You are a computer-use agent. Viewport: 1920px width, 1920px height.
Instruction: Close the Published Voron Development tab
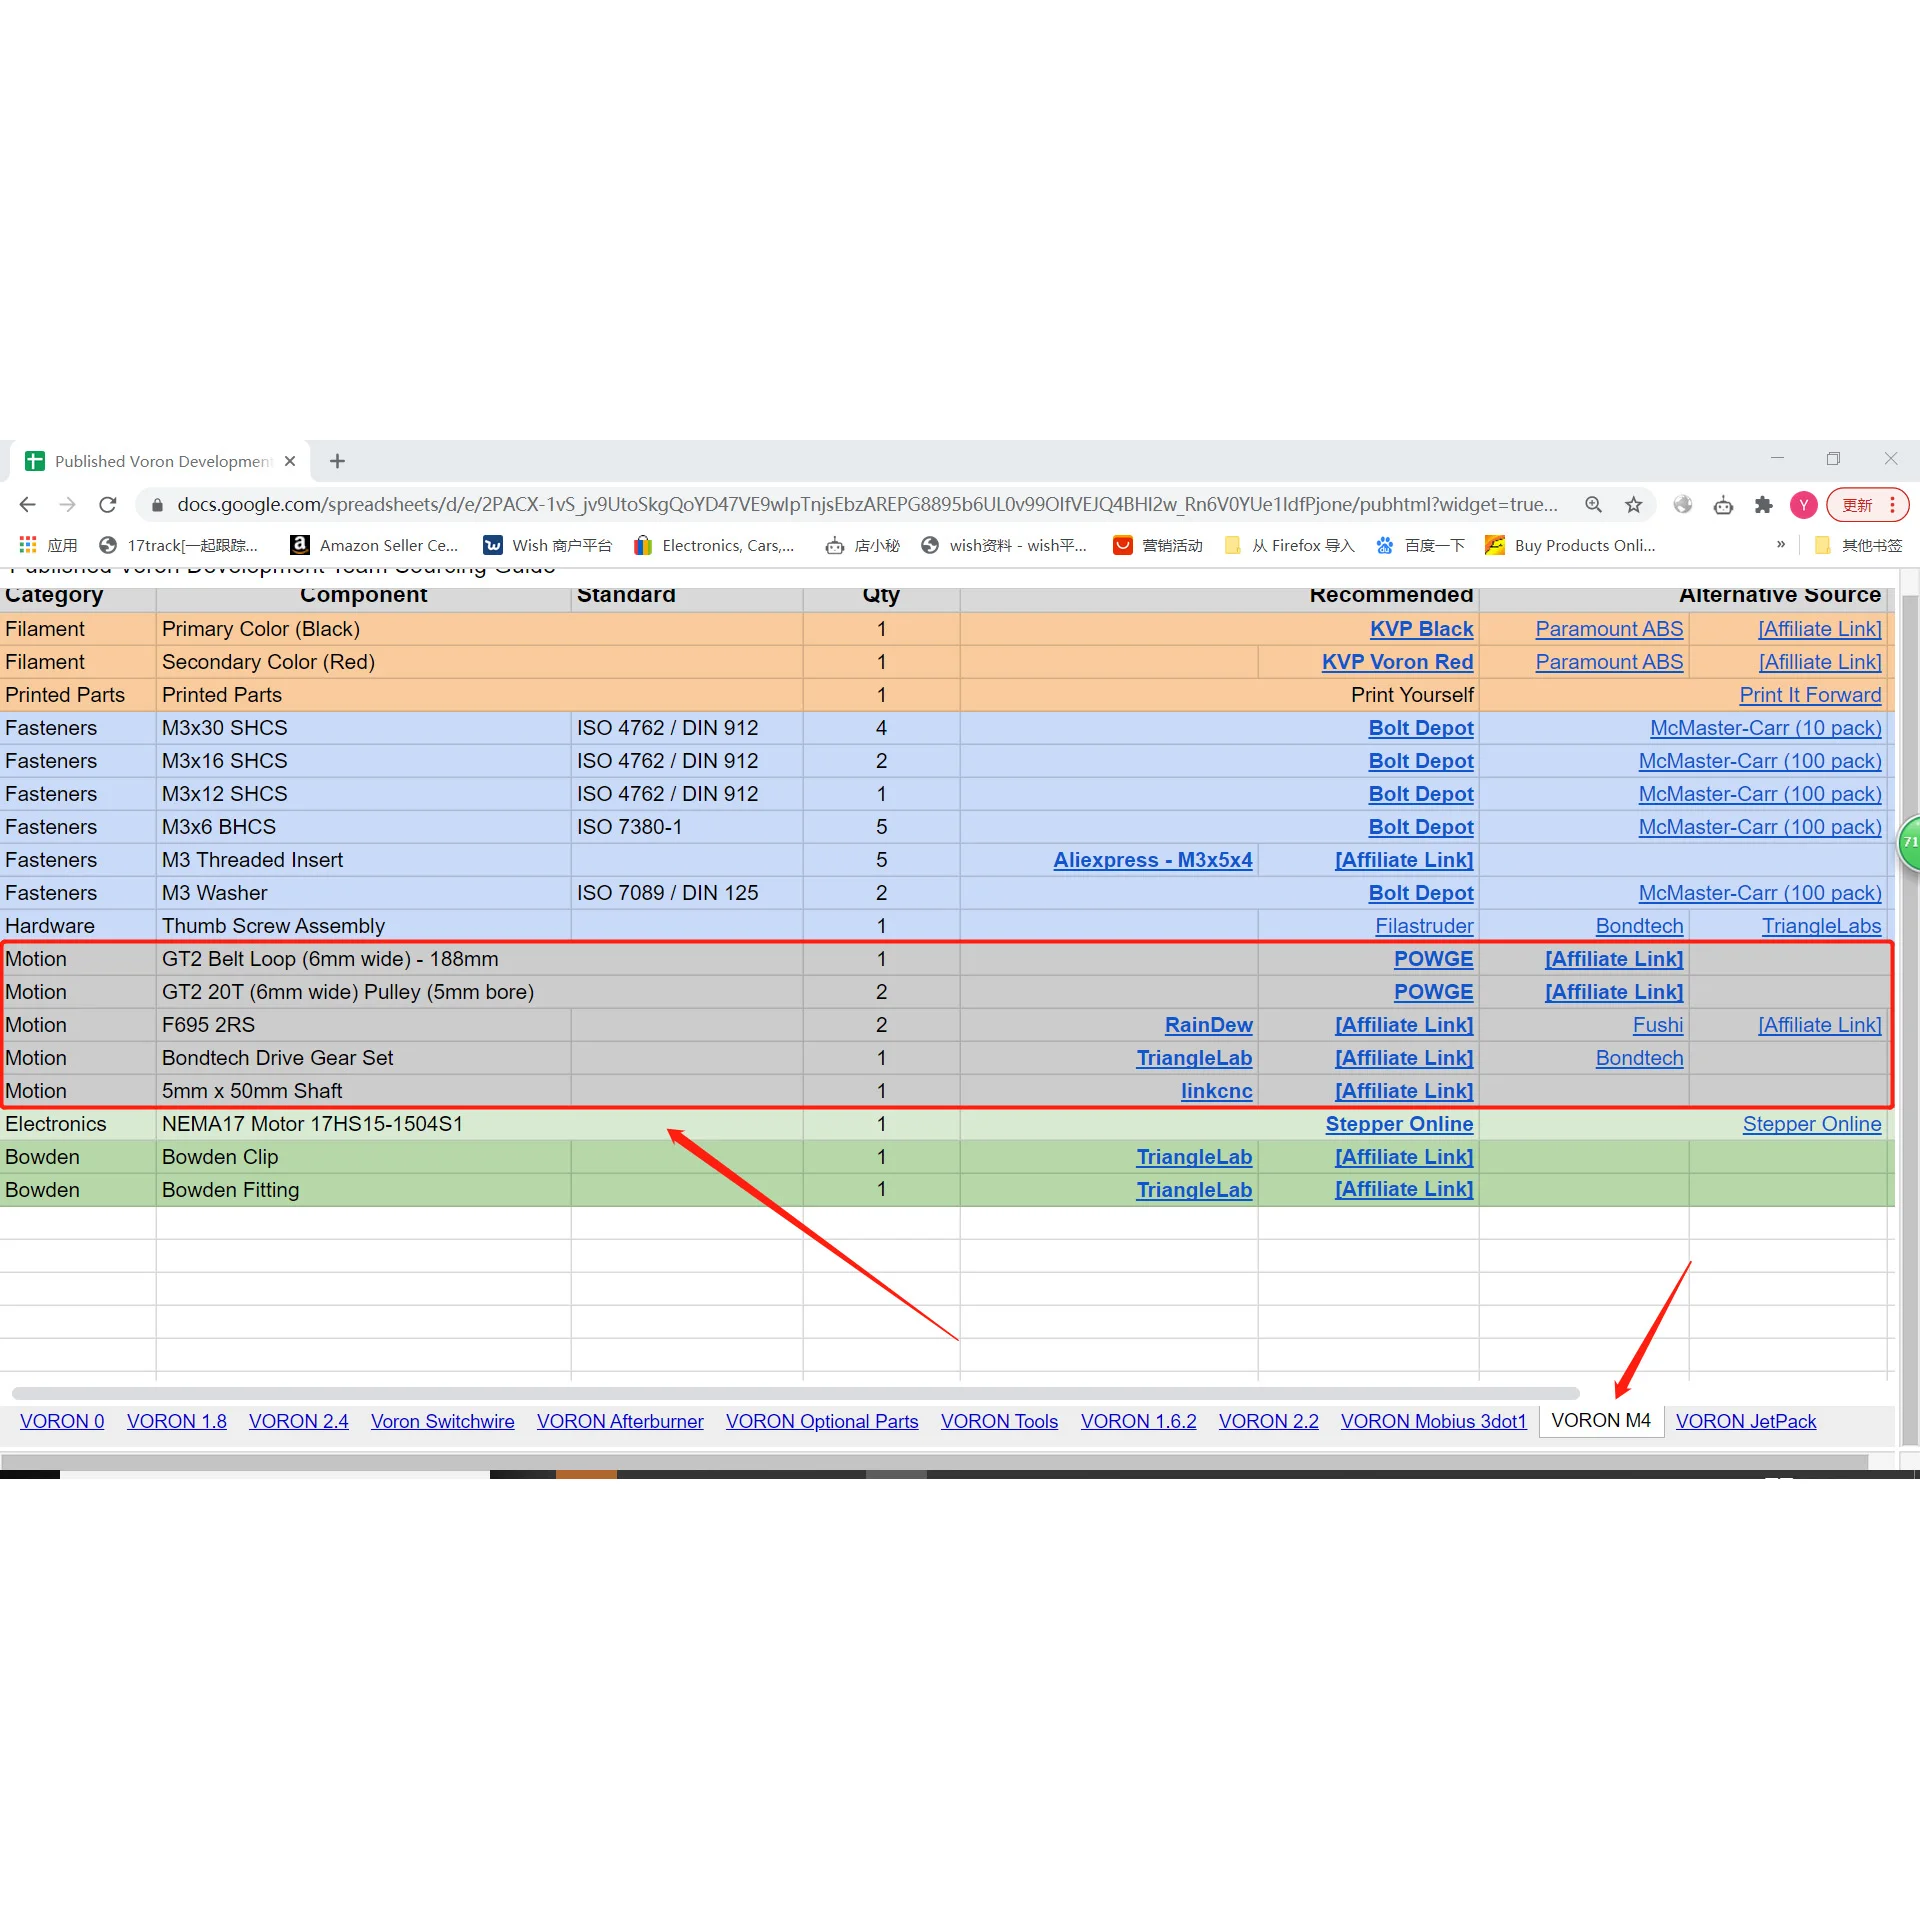tap(290, 461)
